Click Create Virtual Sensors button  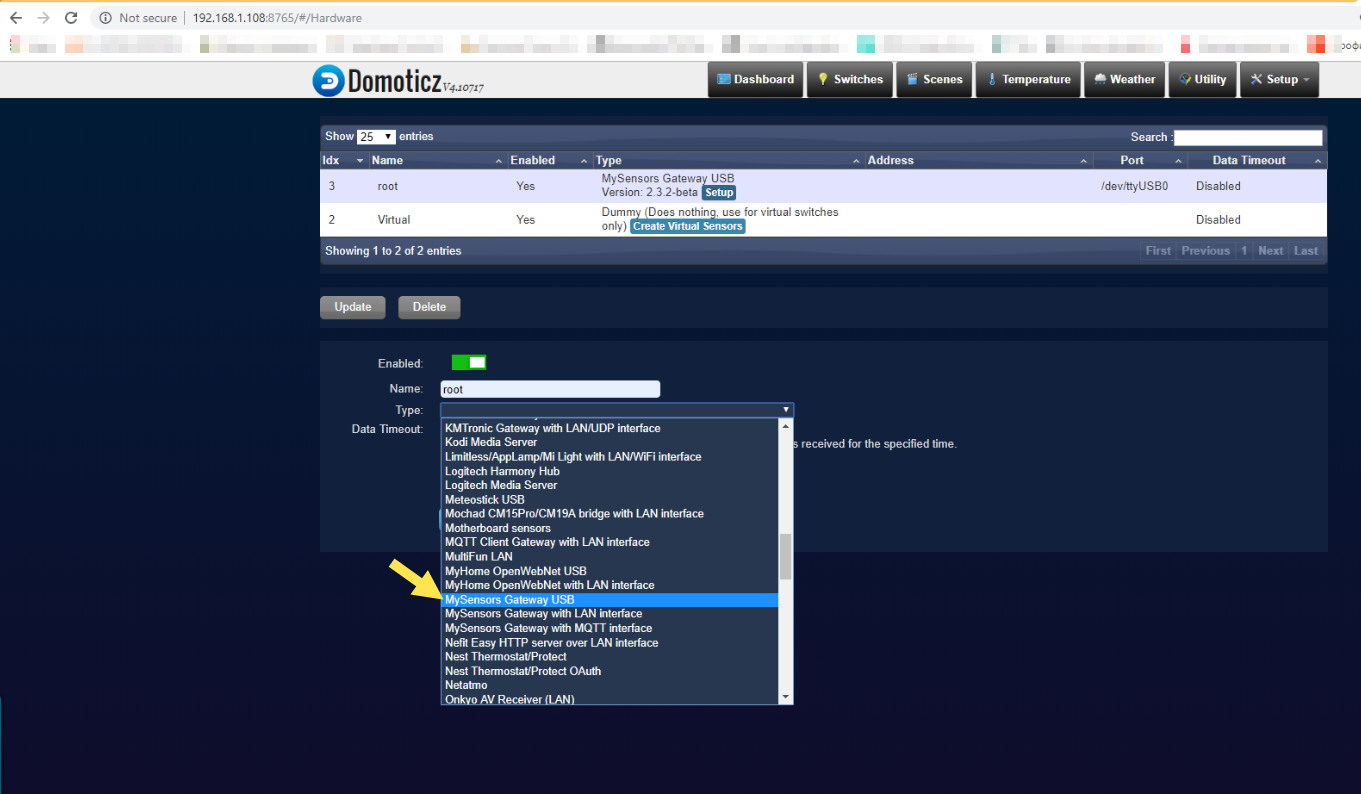click(688, 227)
